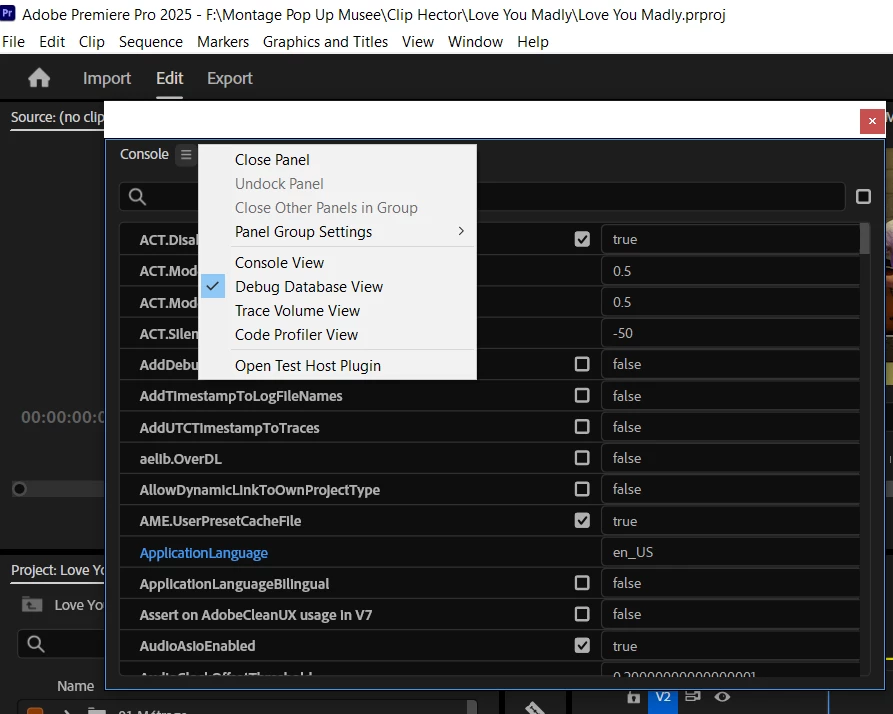This screenshot has width=893, height=714.
Task: Switch to the Import workspace tab
Action: tap(107, 78)
